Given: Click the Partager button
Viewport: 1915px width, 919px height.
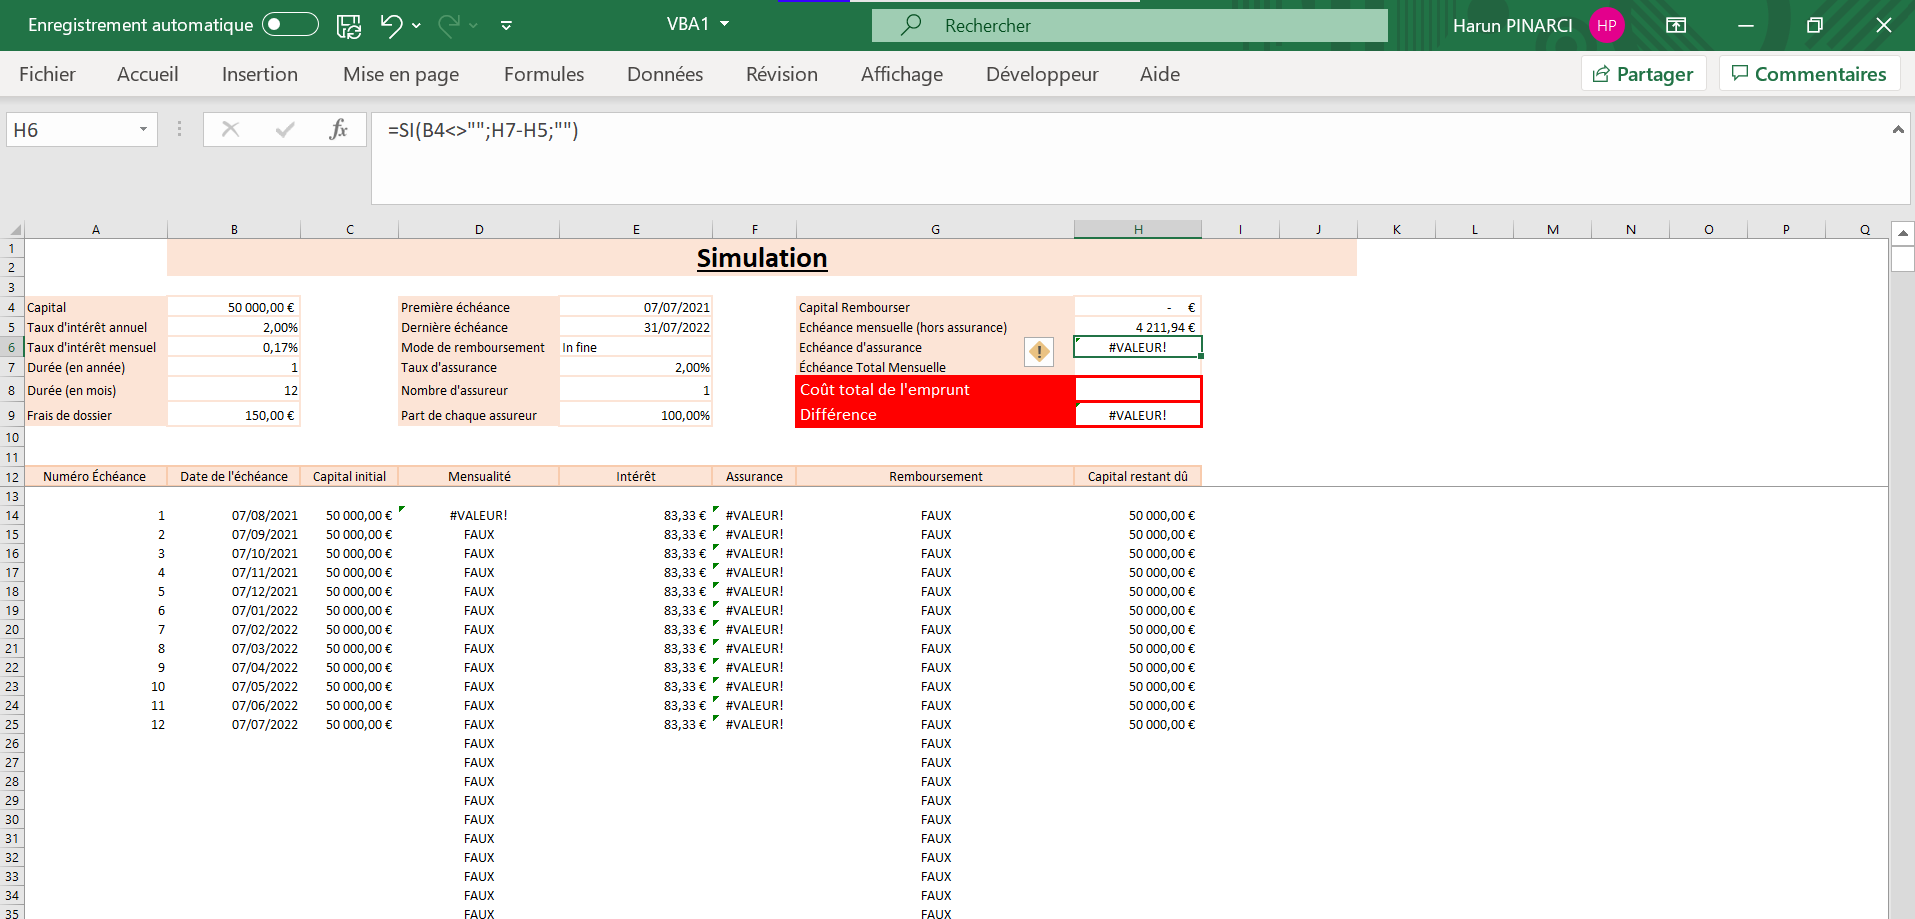Looking at the screenshot, I should click(1643, 74).
